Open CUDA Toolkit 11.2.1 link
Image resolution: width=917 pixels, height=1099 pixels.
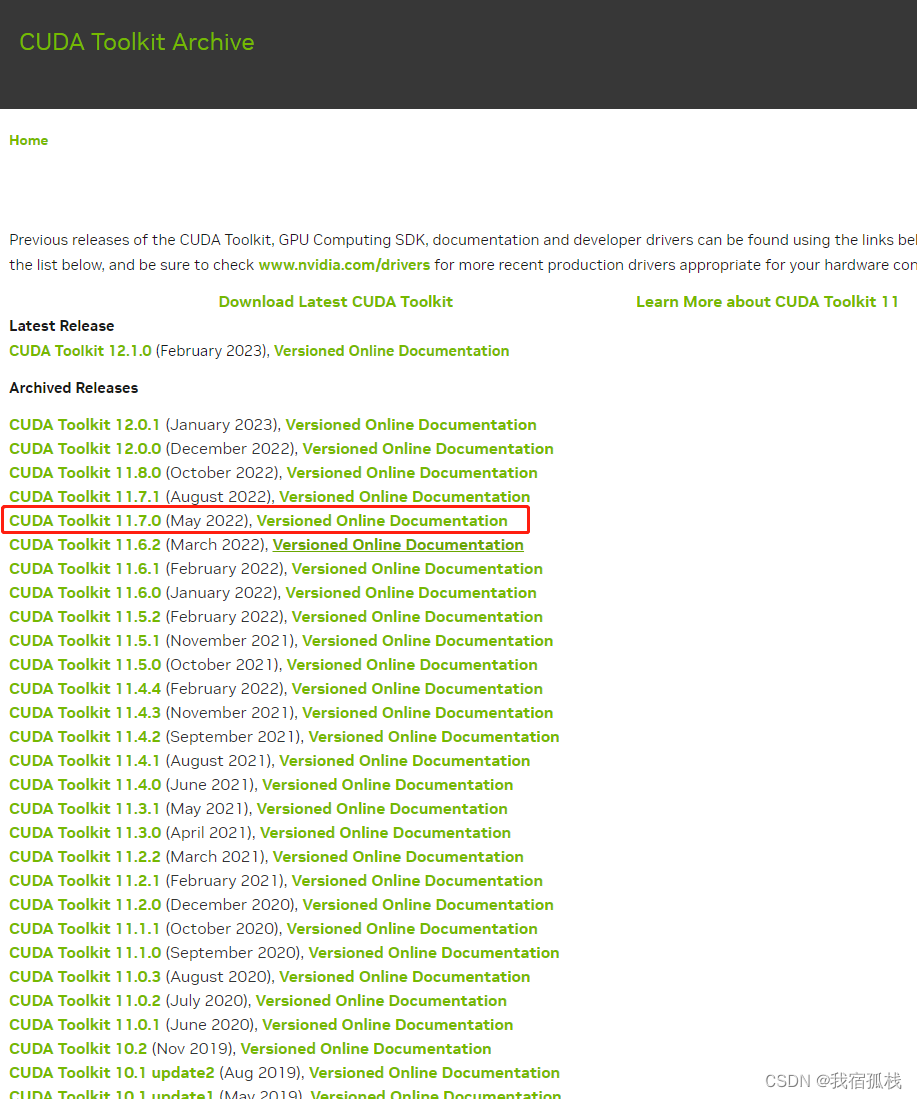(x=85, y=880)
